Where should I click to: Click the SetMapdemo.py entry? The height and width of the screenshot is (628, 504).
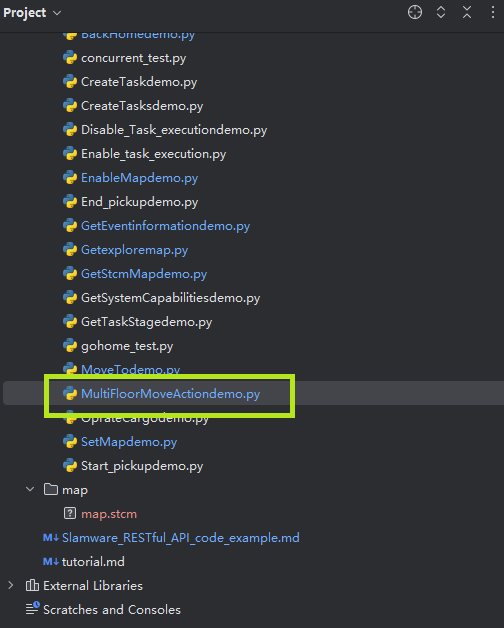pyautogui.click(x=129, y=442)
